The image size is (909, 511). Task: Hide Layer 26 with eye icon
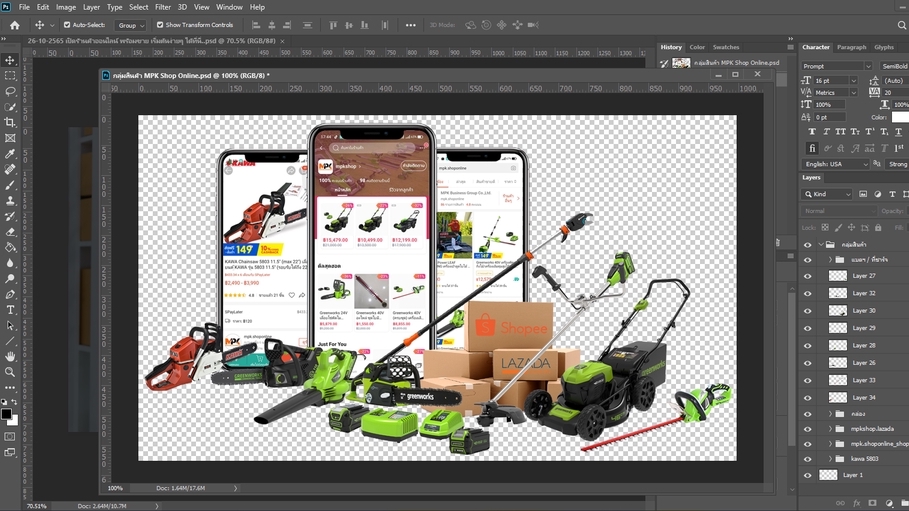coord(808,363)
